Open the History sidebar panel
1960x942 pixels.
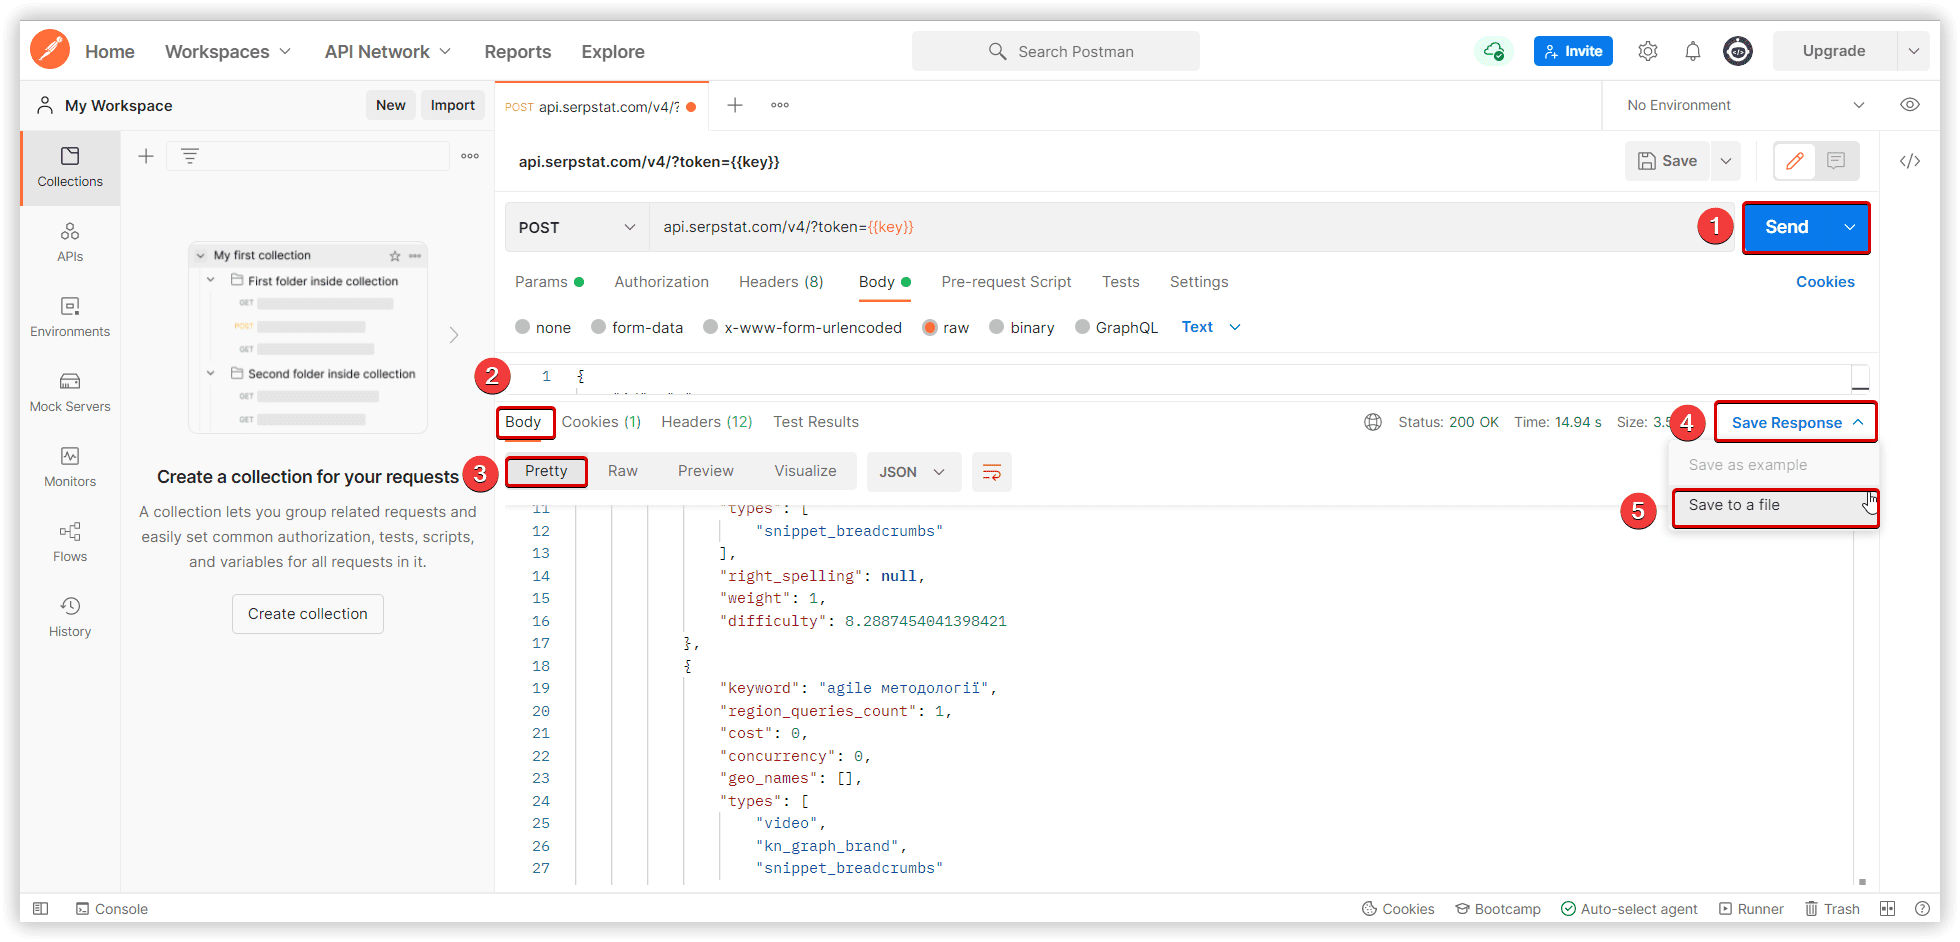pyautogui.click(x=70, y=617)
